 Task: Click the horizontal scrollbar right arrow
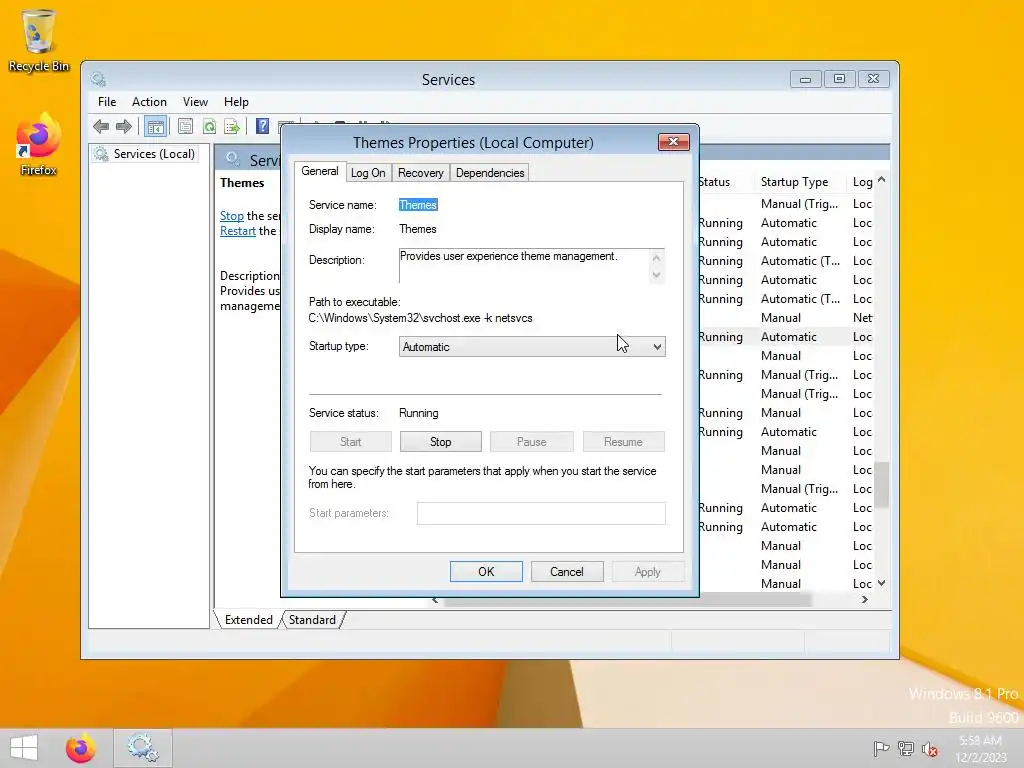[x=865, y=600]
